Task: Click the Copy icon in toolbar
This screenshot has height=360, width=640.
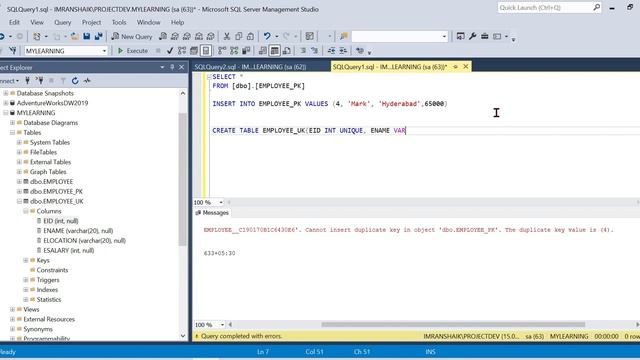Action: coord(239,37)
